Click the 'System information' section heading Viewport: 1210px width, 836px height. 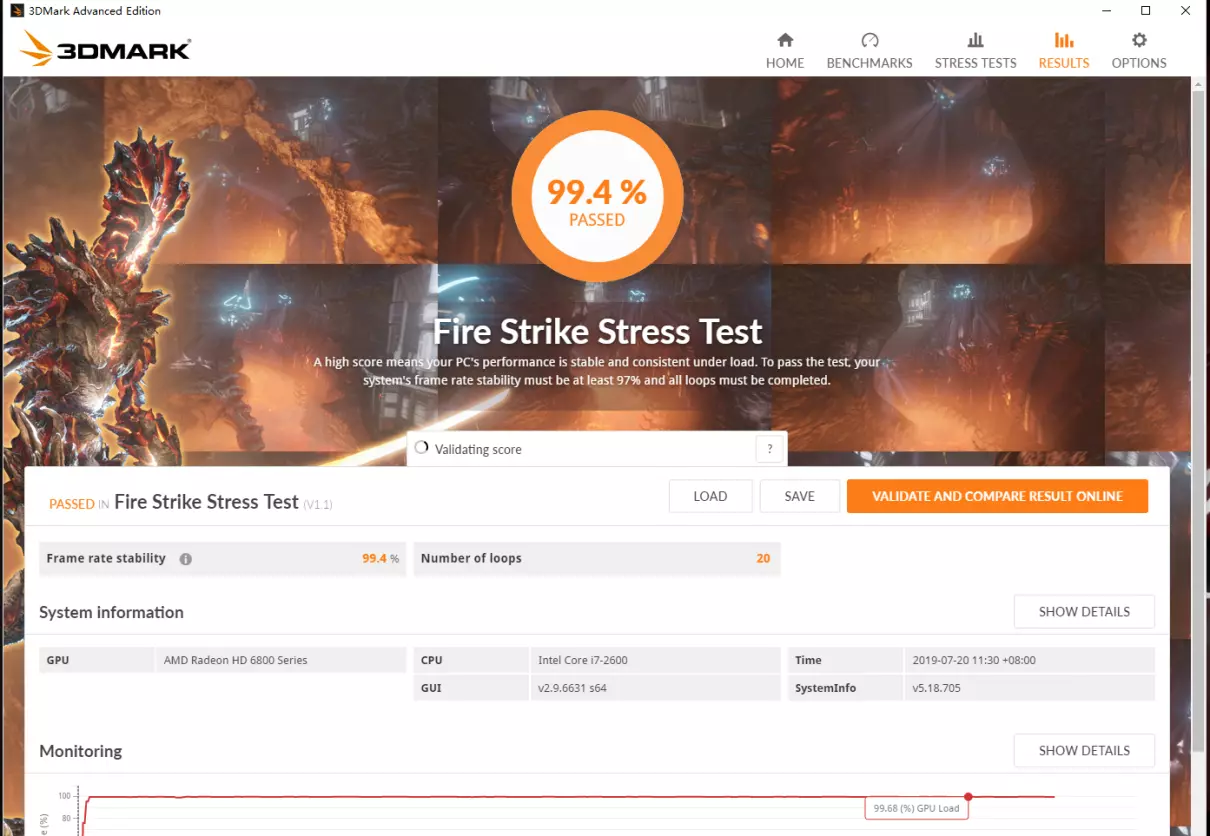click(111, 612)
